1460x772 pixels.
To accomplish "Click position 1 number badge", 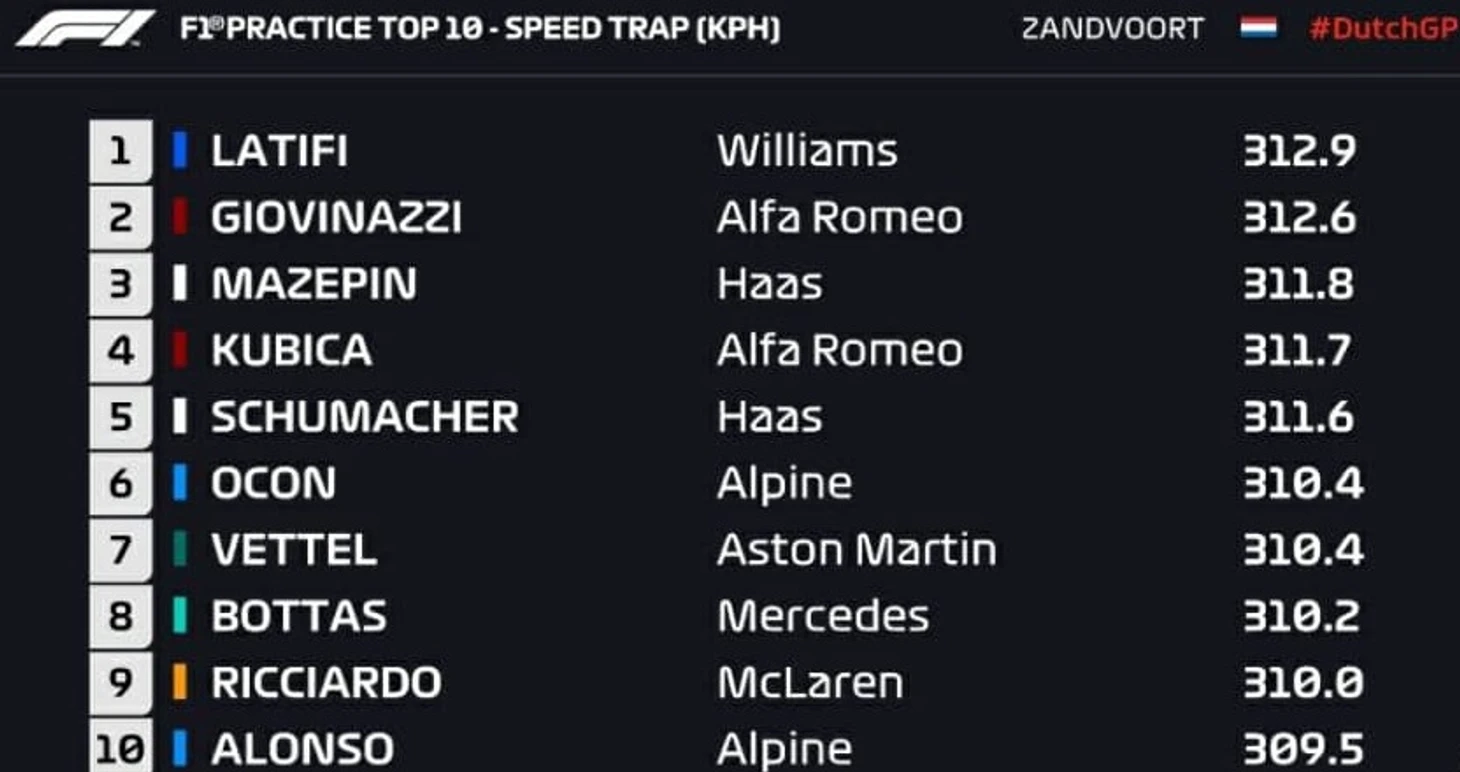I will pyautogui.click(x=121, y=152).
